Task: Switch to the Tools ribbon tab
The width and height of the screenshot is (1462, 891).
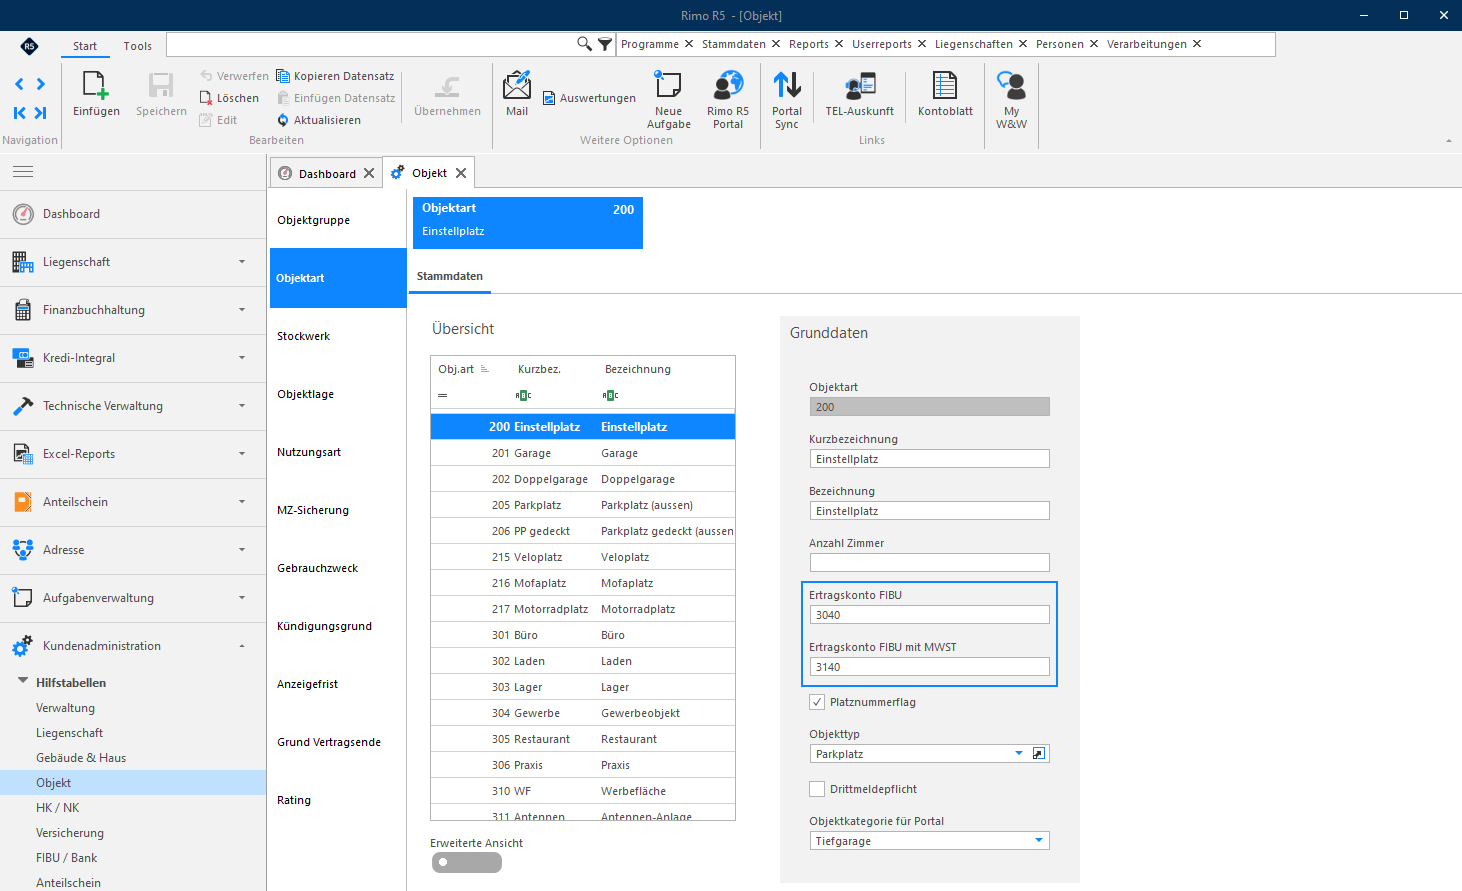Action: pyautogui.click(x=138, y=46)
